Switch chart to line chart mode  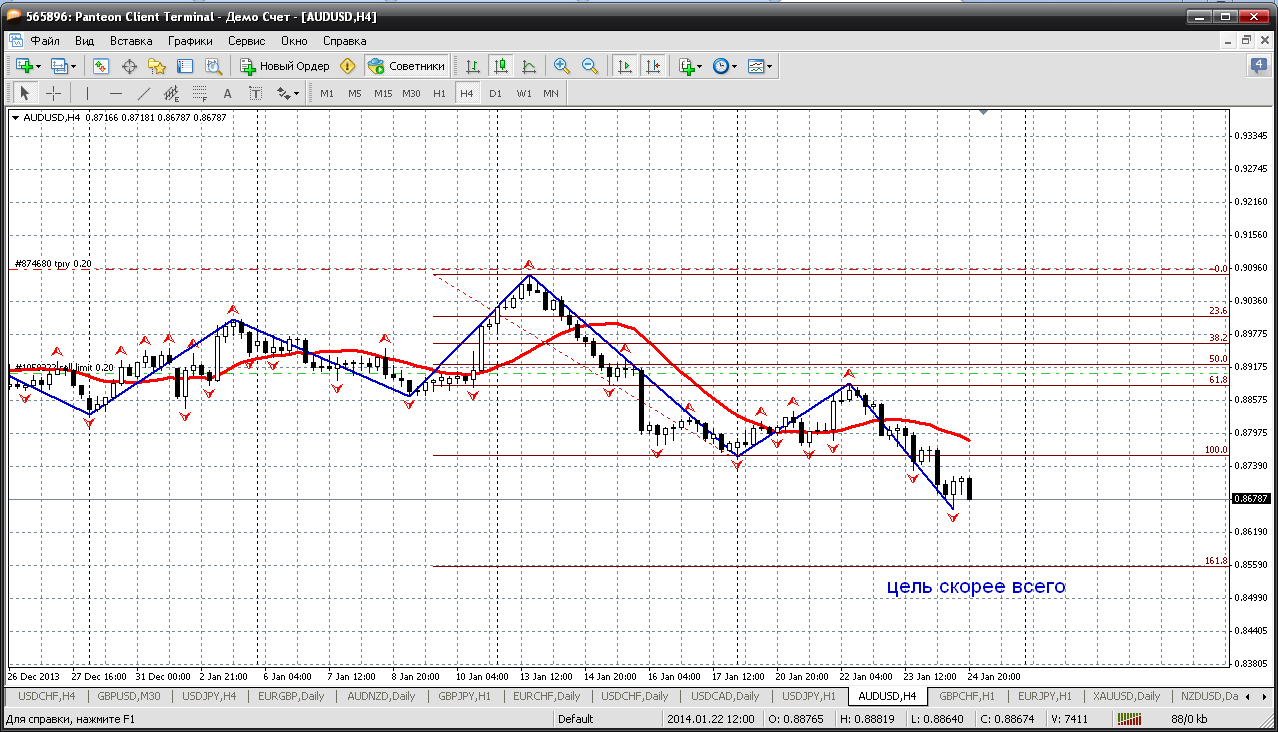click(529, 66)
